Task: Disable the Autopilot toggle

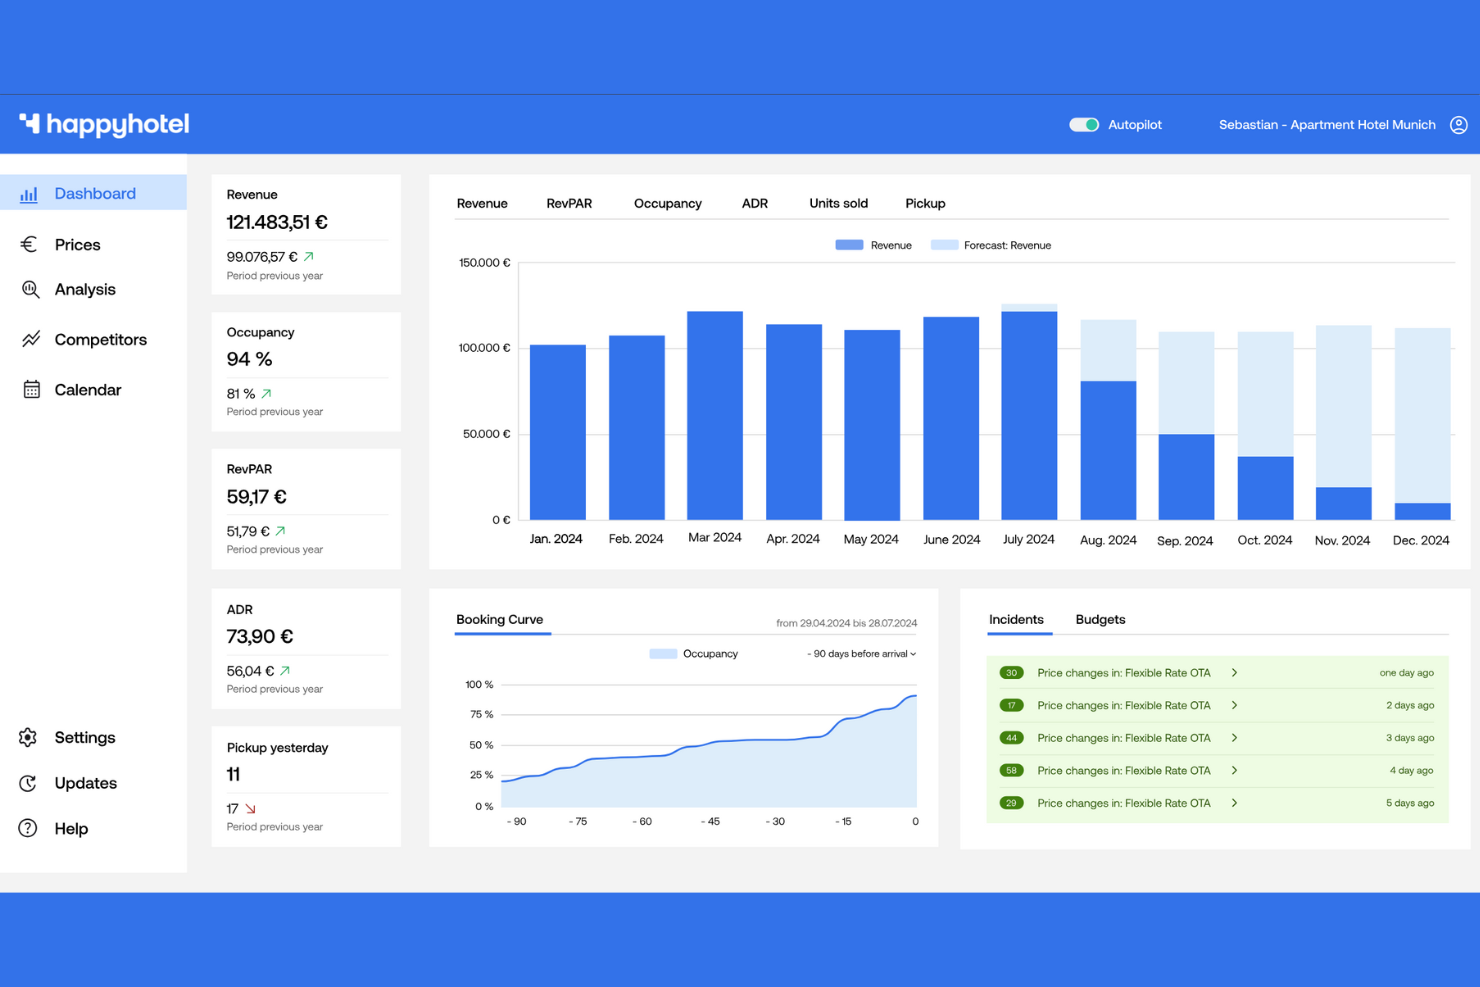Action: pos(1084,124)
